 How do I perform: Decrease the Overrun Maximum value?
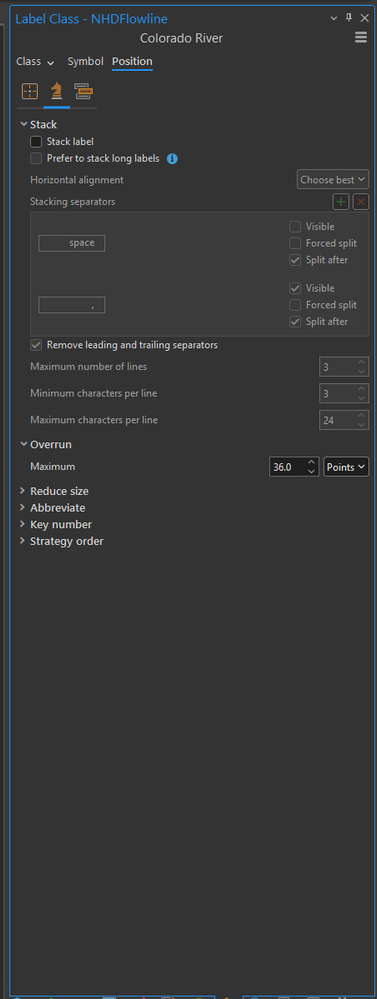click(311, 472)
